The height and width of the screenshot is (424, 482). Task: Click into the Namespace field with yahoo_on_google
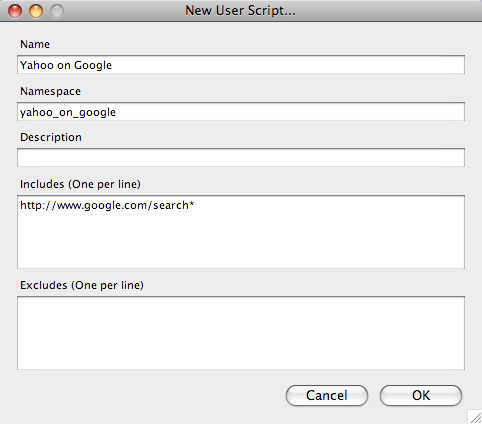pos(241,112)
